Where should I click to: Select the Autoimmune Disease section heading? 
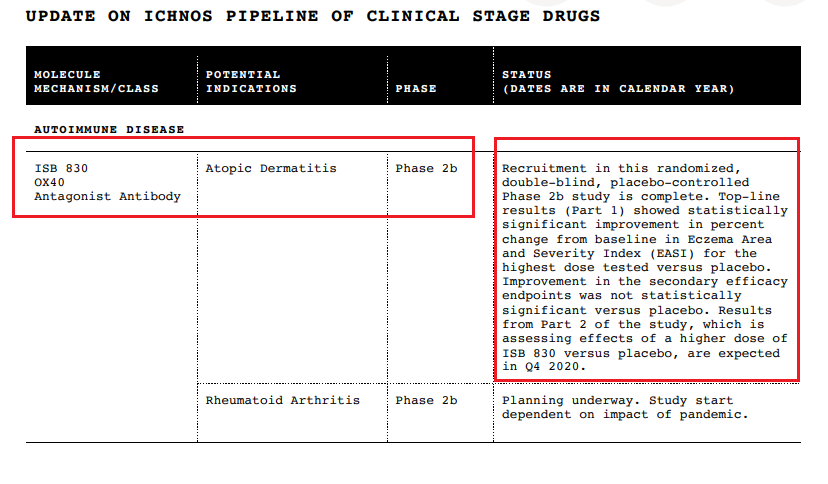click(x=109, y=129)
